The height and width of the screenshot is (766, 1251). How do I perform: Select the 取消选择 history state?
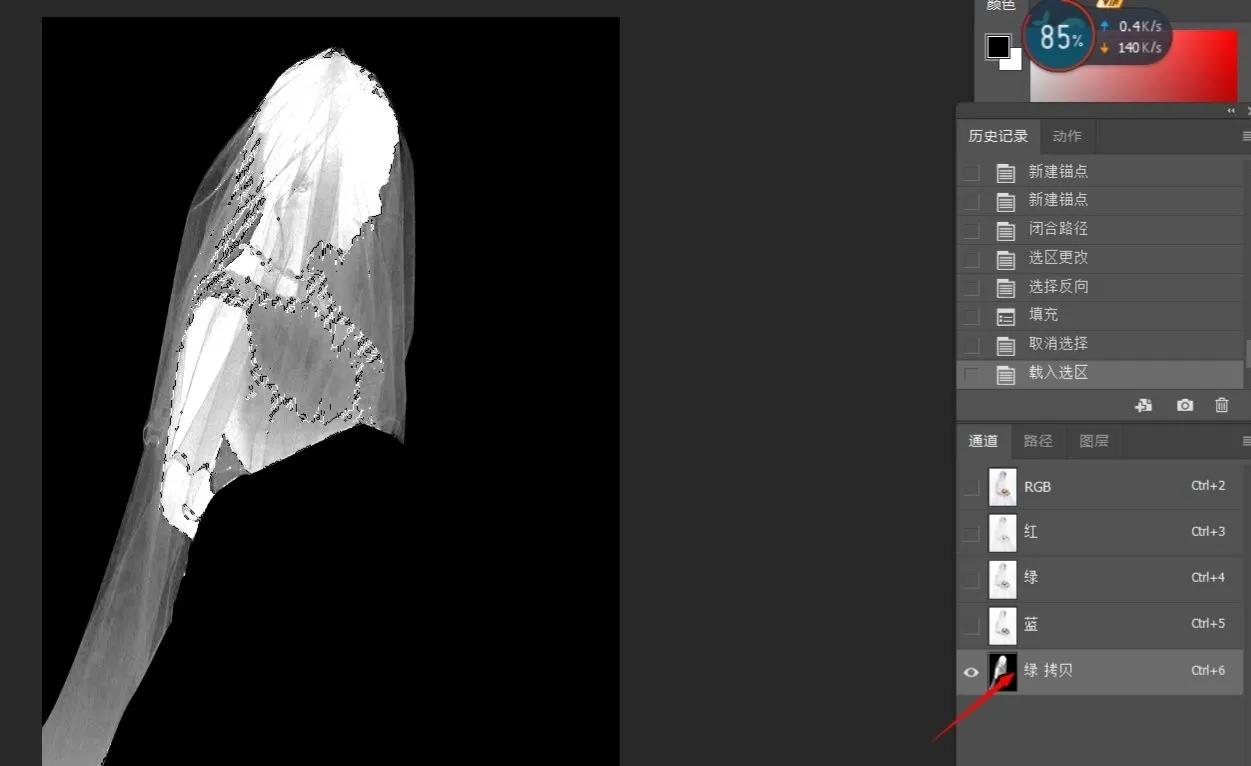1101,344
